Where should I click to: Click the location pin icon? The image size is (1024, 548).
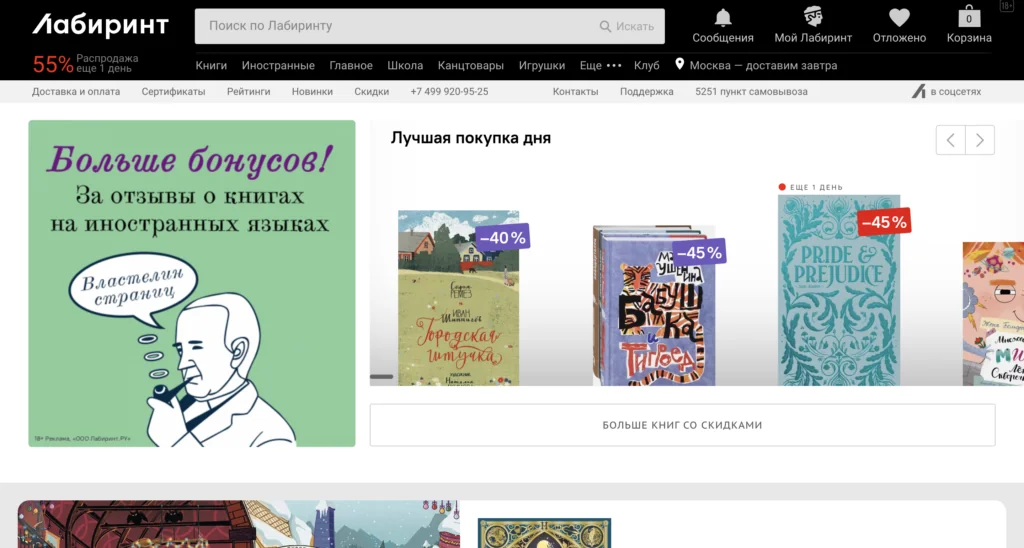point(679,64)
